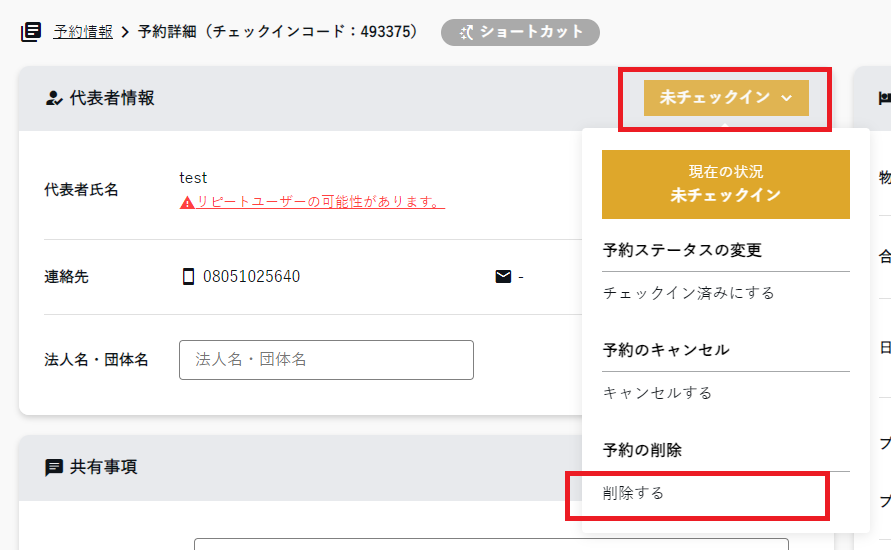The width and height of the screenshot is (891, 550).
Task: Click the bed icon in the right panel
Action: (x=884, y=98)
